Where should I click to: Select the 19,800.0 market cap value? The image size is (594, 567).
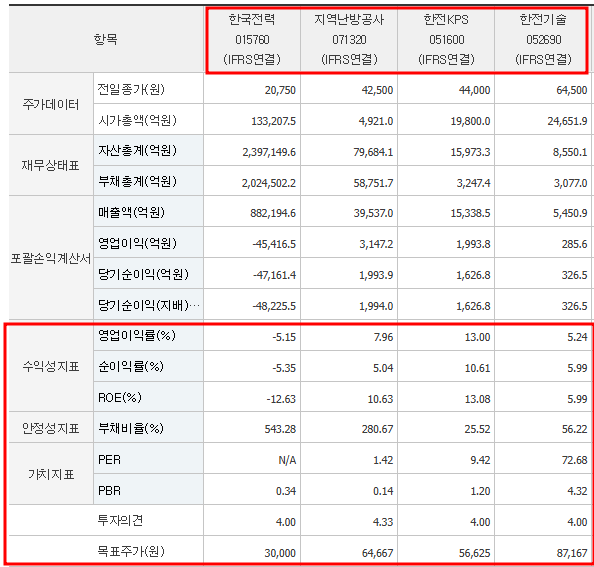470,121
